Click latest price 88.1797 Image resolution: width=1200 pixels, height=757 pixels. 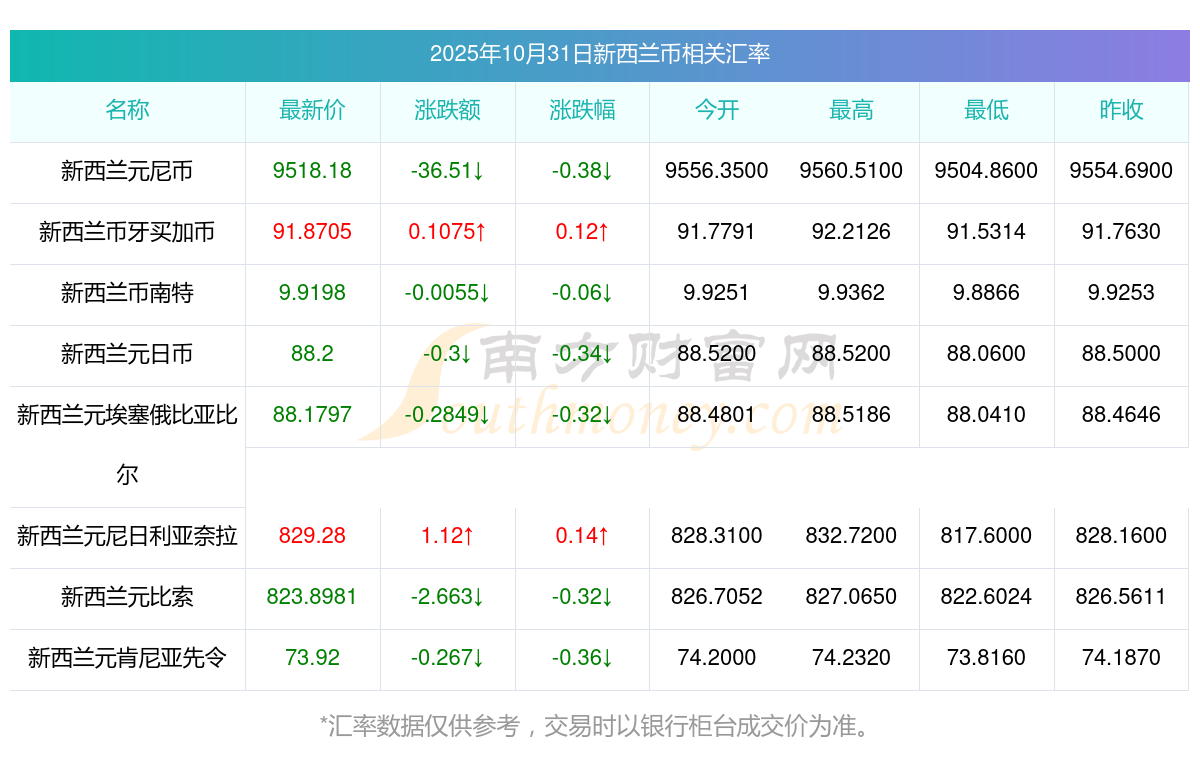[x=312, y=415]
